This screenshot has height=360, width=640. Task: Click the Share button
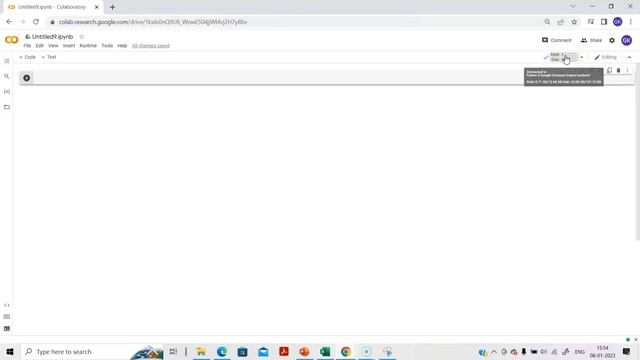click(x=591, y=40)
